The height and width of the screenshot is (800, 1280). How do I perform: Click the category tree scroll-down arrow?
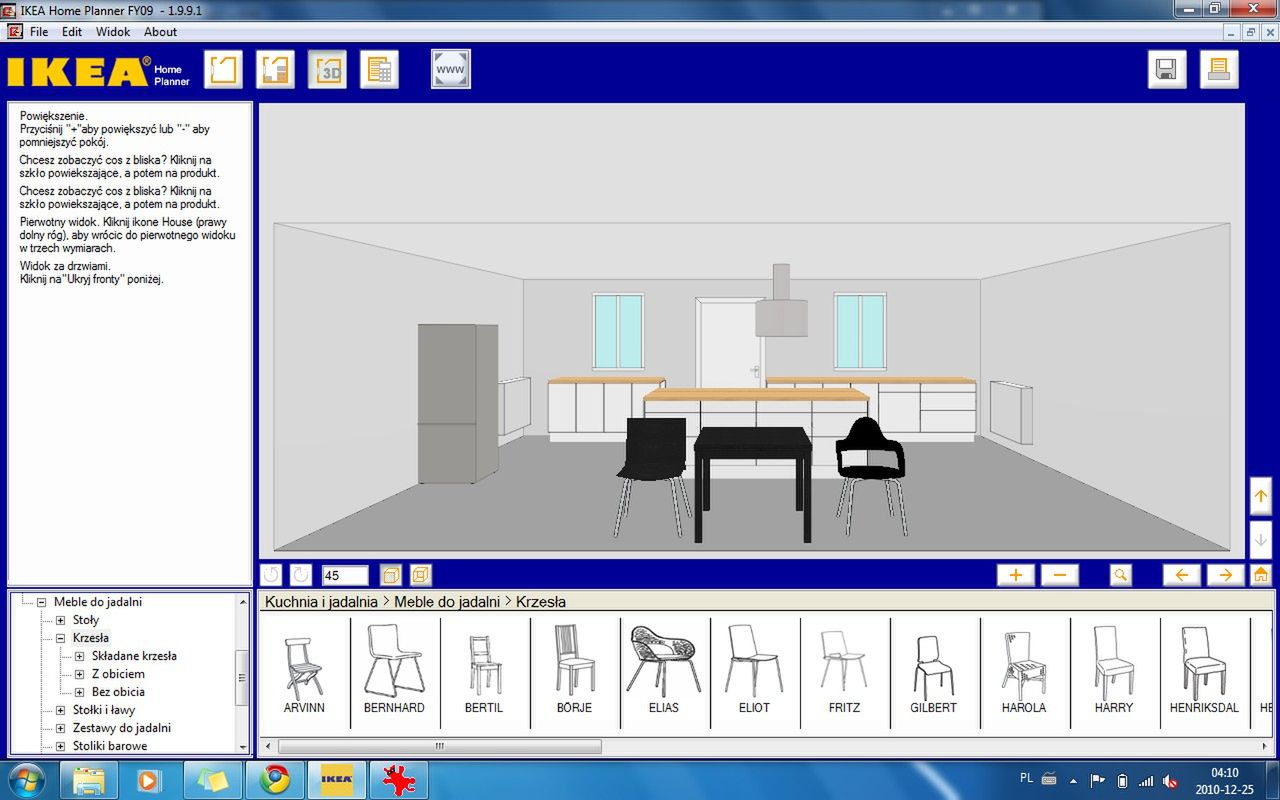[x=243, y=746]
